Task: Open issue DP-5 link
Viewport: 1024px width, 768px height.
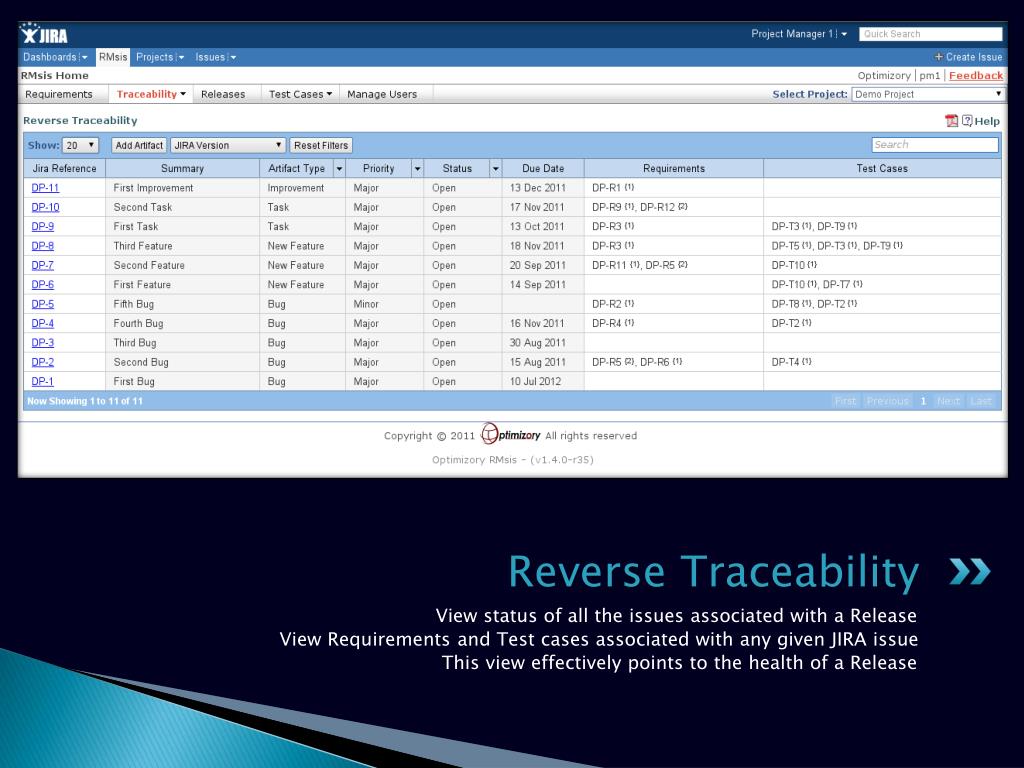Action: [x=42, y=304]
